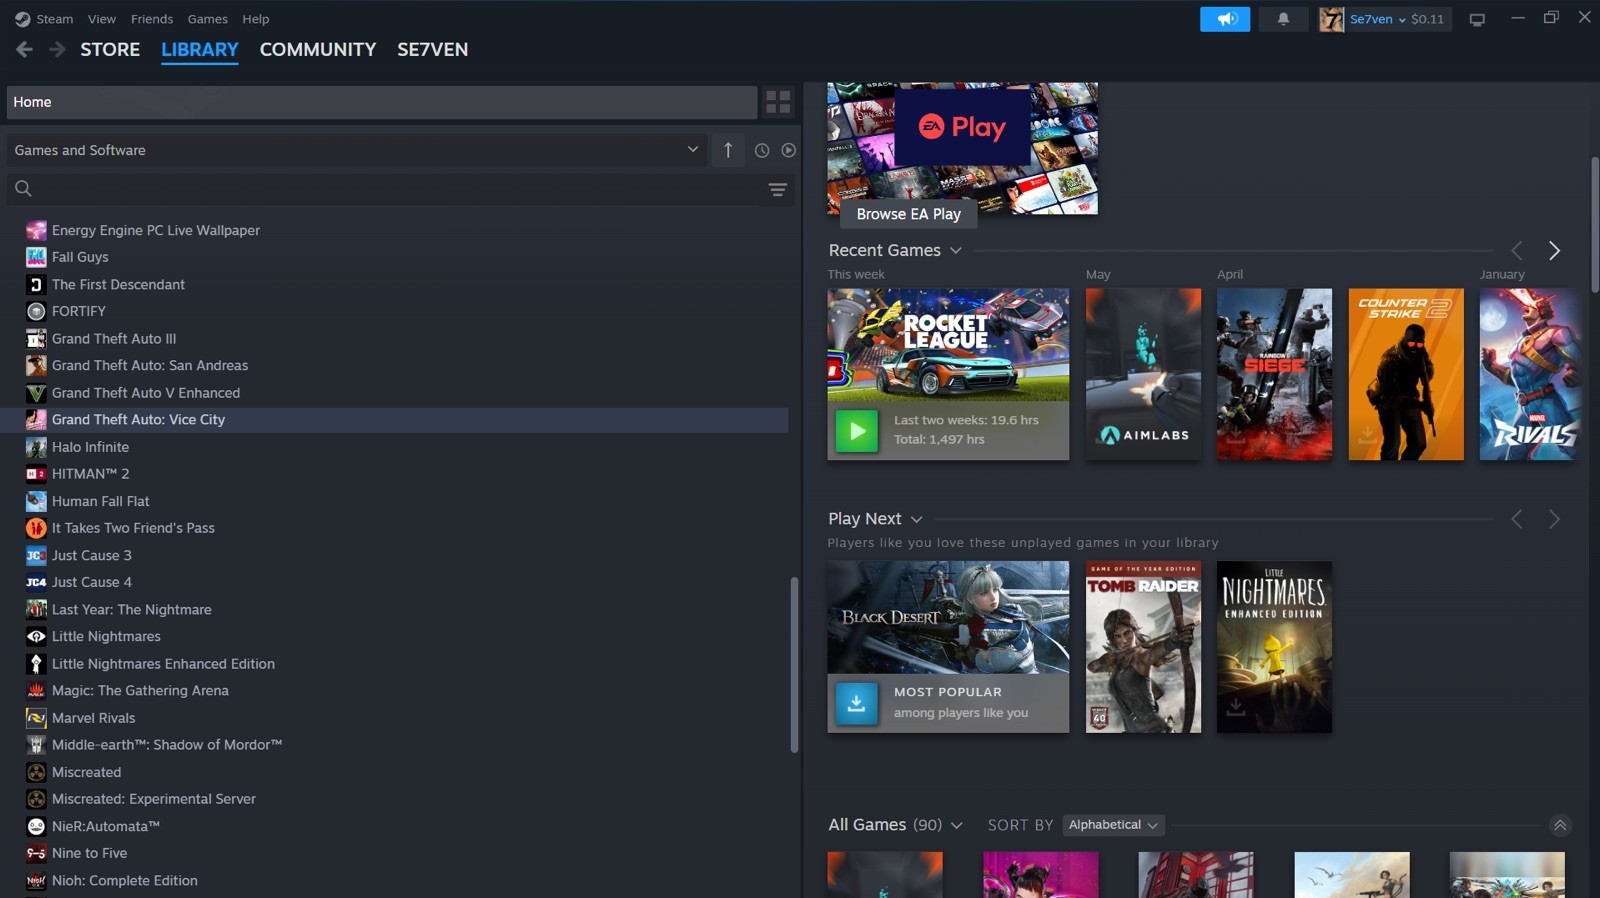Click the search magnifier icon
This screenshot has width=1600, height=898.
(23, 188)
